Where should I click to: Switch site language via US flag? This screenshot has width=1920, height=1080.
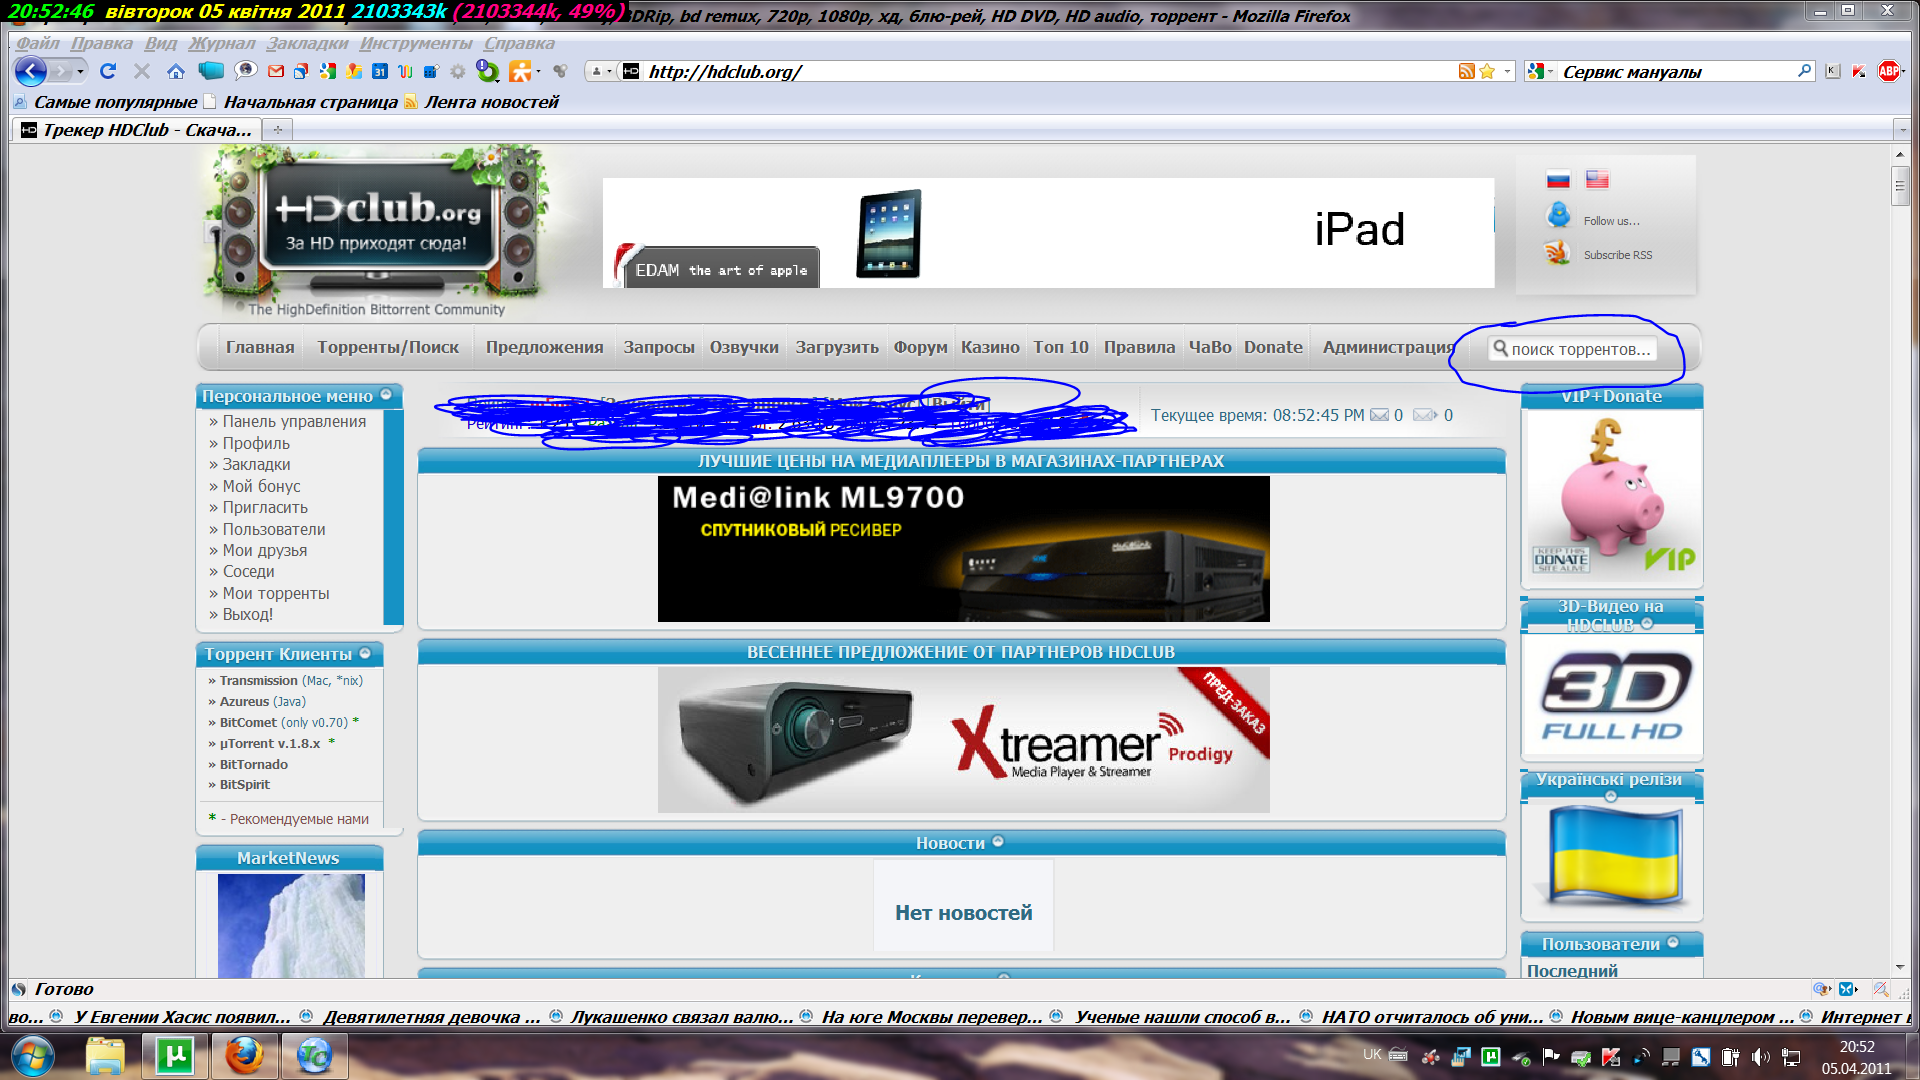tap(1597, 180)
